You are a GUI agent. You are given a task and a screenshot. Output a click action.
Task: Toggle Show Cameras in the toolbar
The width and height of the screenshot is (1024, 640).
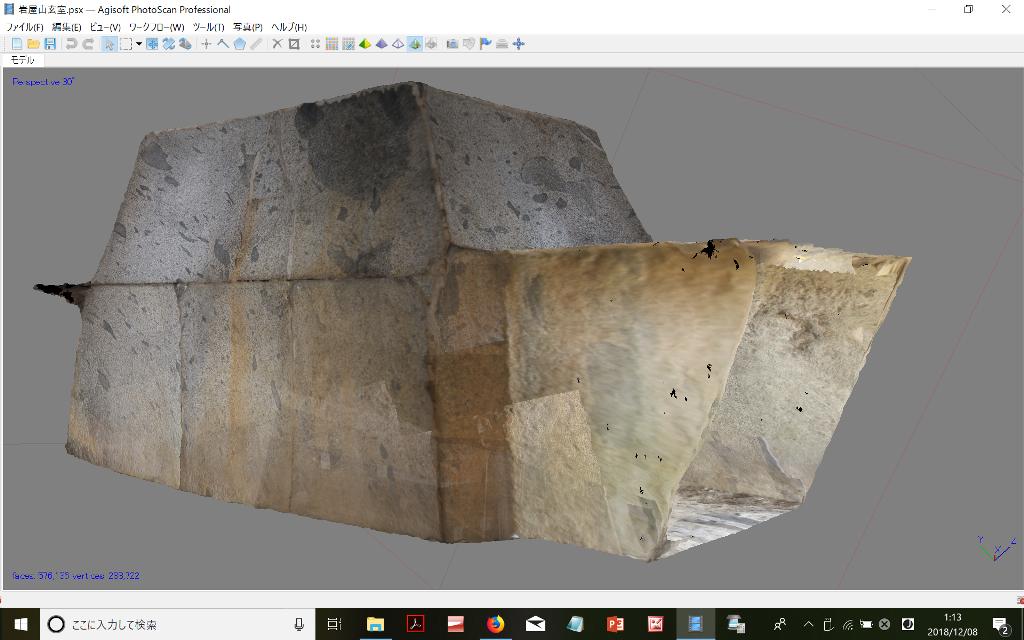point(452,44)
